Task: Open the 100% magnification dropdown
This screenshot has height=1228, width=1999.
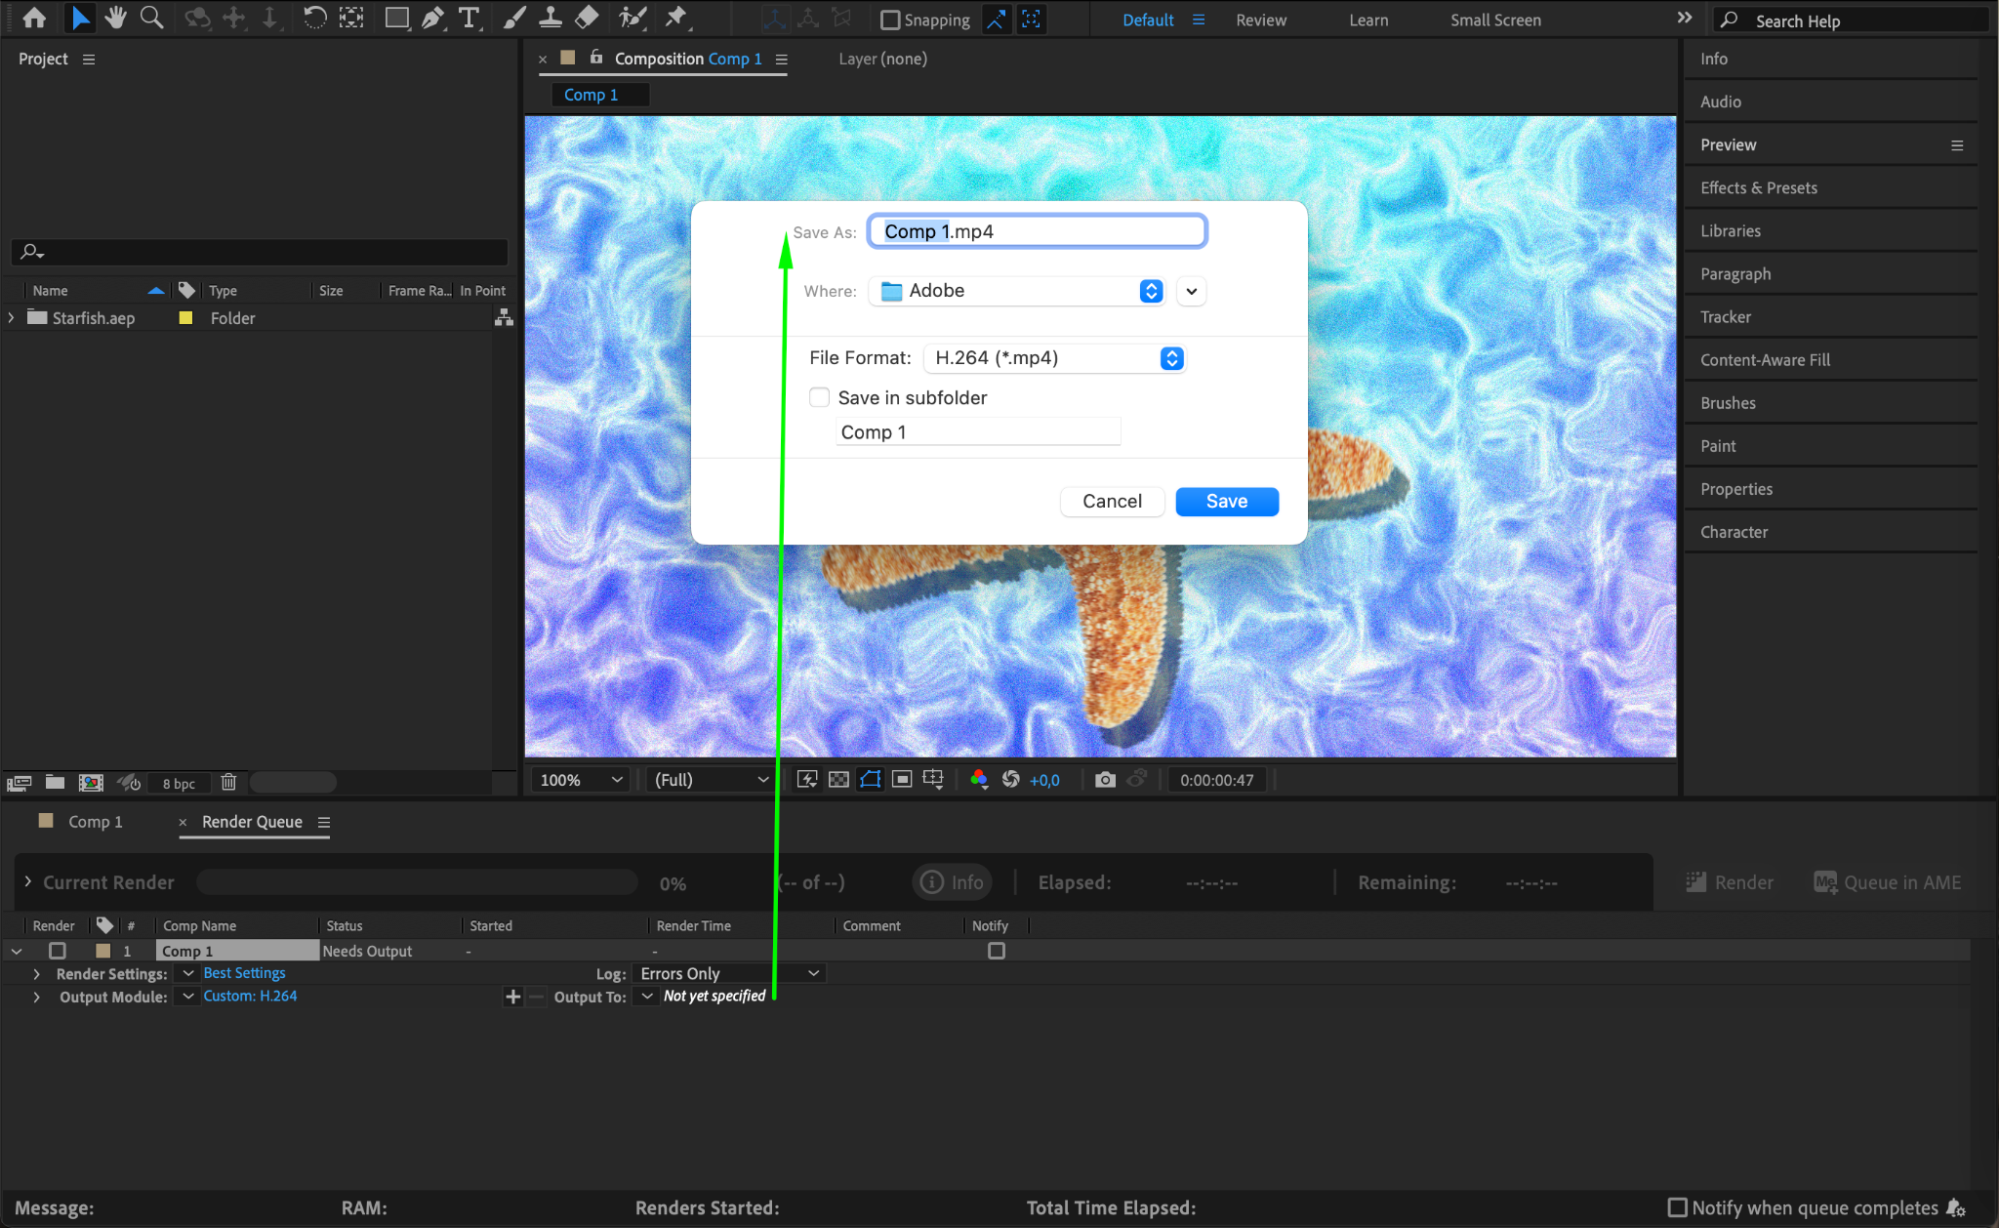Action: (x=580, y=779)
